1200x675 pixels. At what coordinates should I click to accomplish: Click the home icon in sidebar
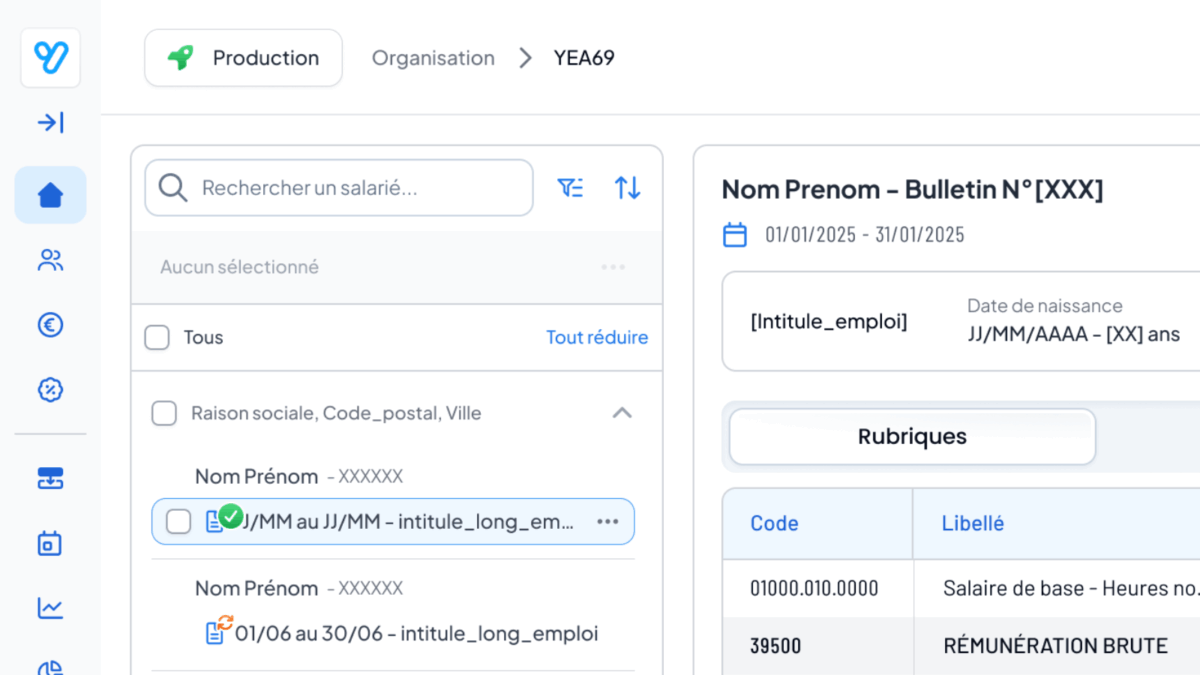(x=50, y=195)
